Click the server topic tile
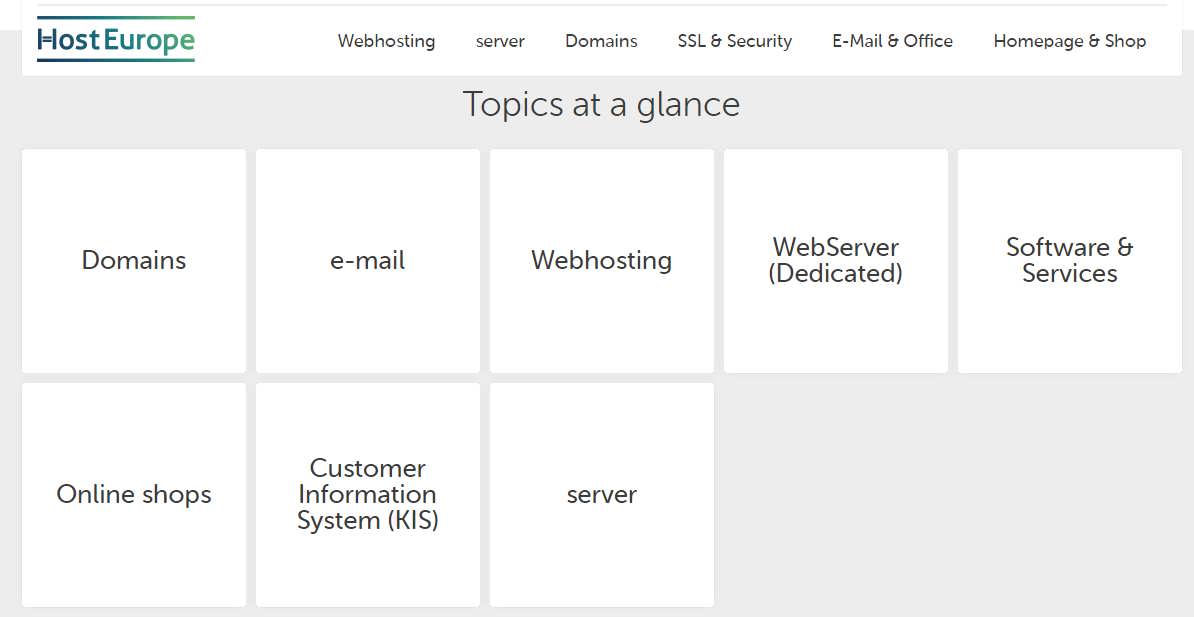The height and width of the screenshot is (617, 1194). coord(602,494)
